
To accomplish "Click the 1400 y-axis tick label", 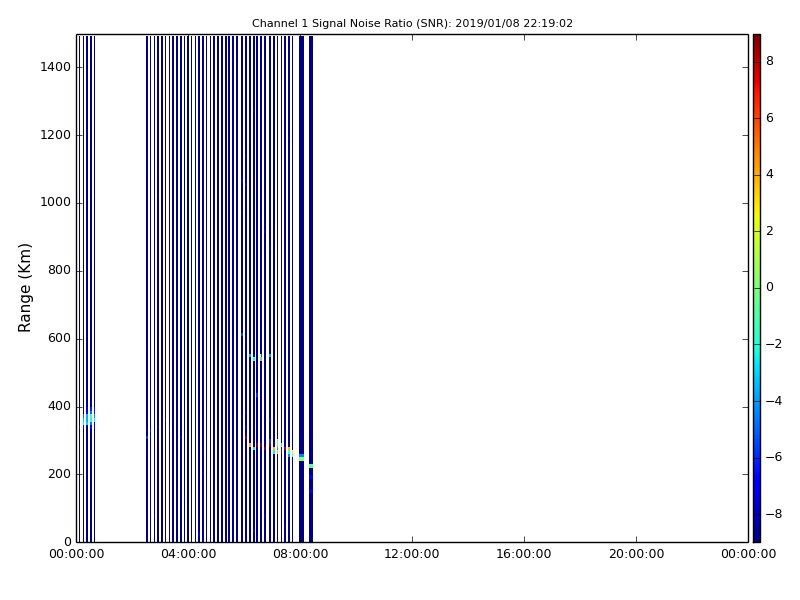I will (56, 67).
